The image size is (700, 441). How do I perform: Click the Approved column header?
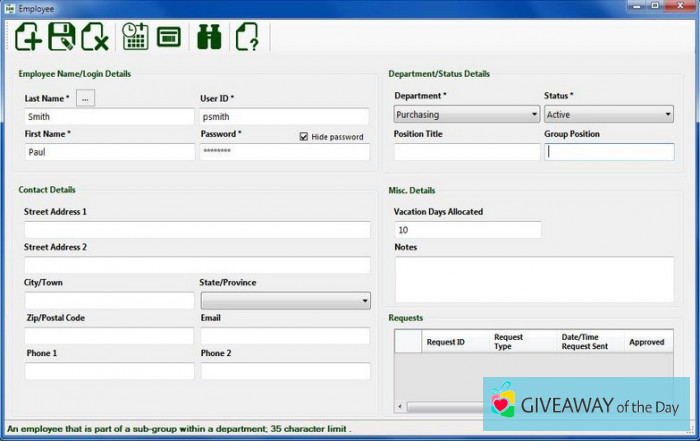[x=646, y=342]
